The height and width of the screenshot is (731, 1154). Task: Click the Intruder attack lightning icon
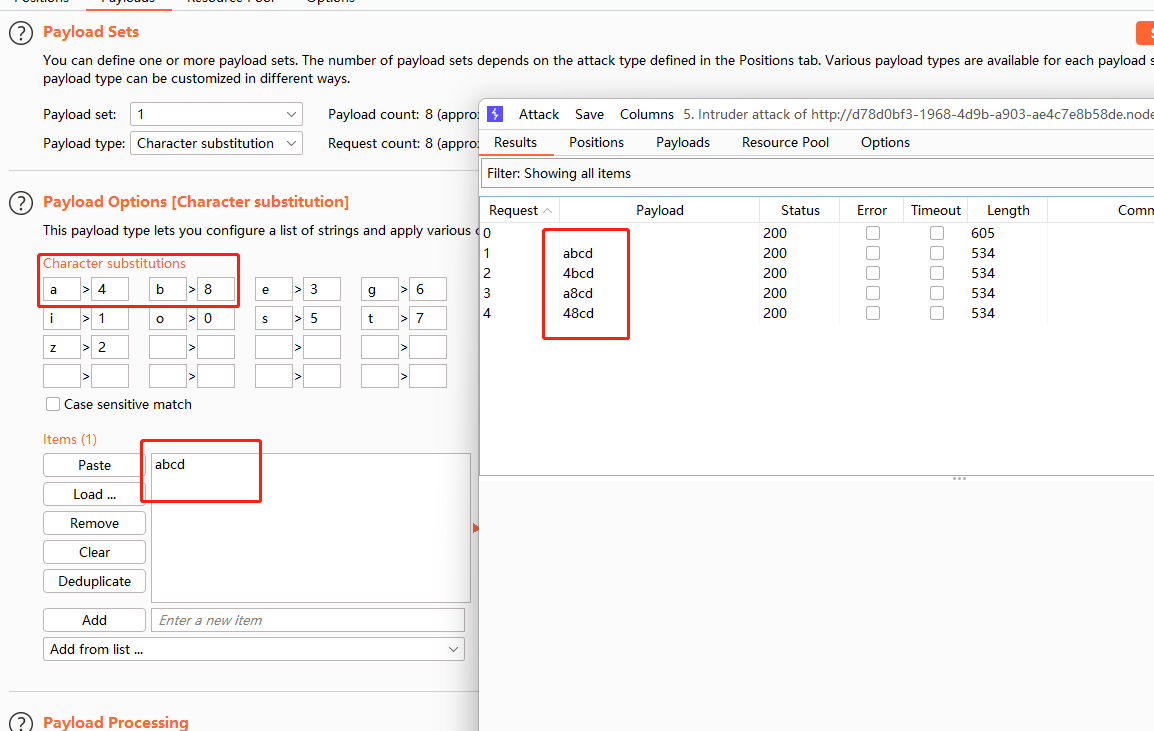(495, 114)
